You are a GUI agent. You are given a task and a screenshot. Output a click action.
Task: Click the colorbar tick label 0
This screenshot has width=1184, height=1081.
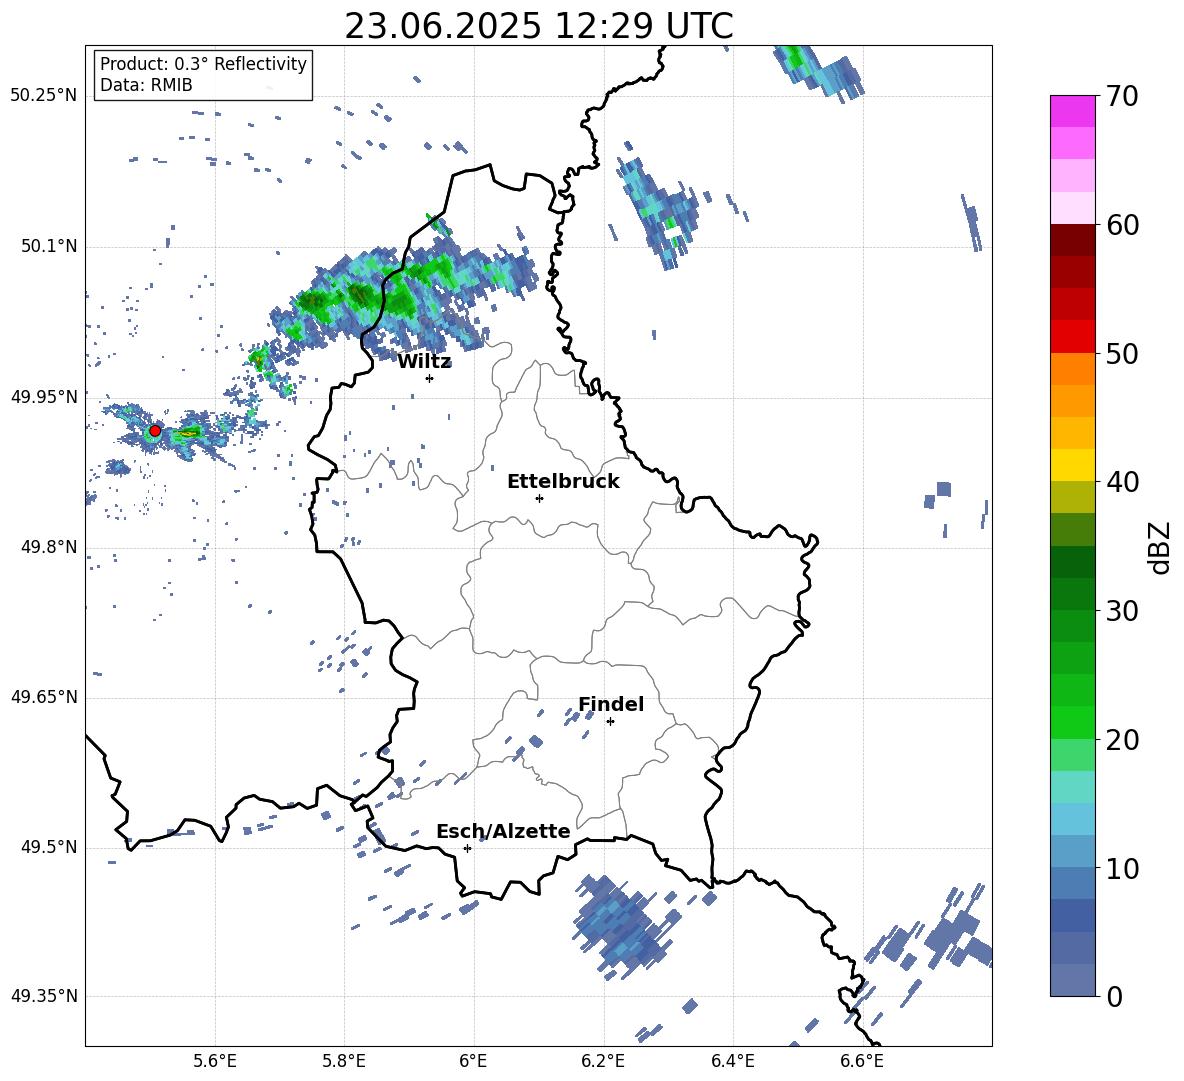point(1114,996)
